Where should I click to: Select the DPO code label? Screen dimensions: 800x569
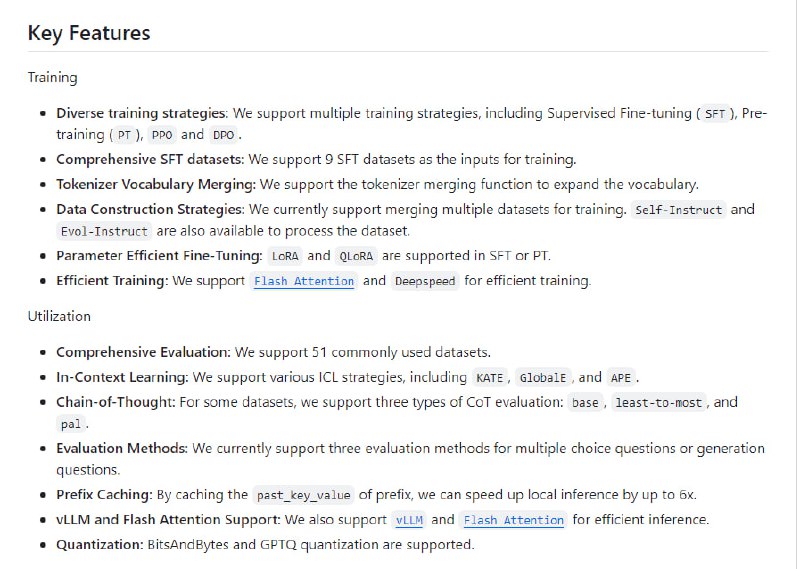223,135
